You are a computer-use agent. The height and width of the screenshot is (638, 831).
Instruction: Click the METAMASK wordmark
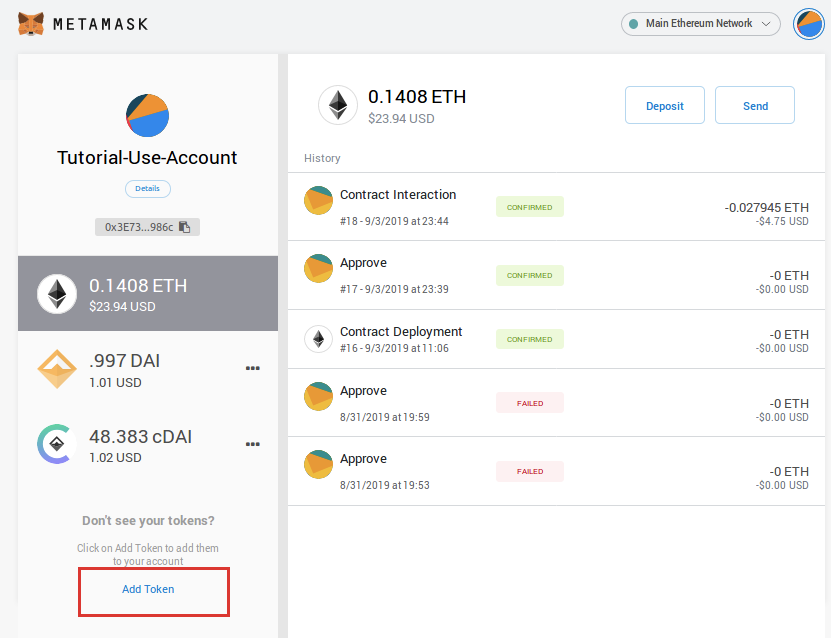pos(101,24)
